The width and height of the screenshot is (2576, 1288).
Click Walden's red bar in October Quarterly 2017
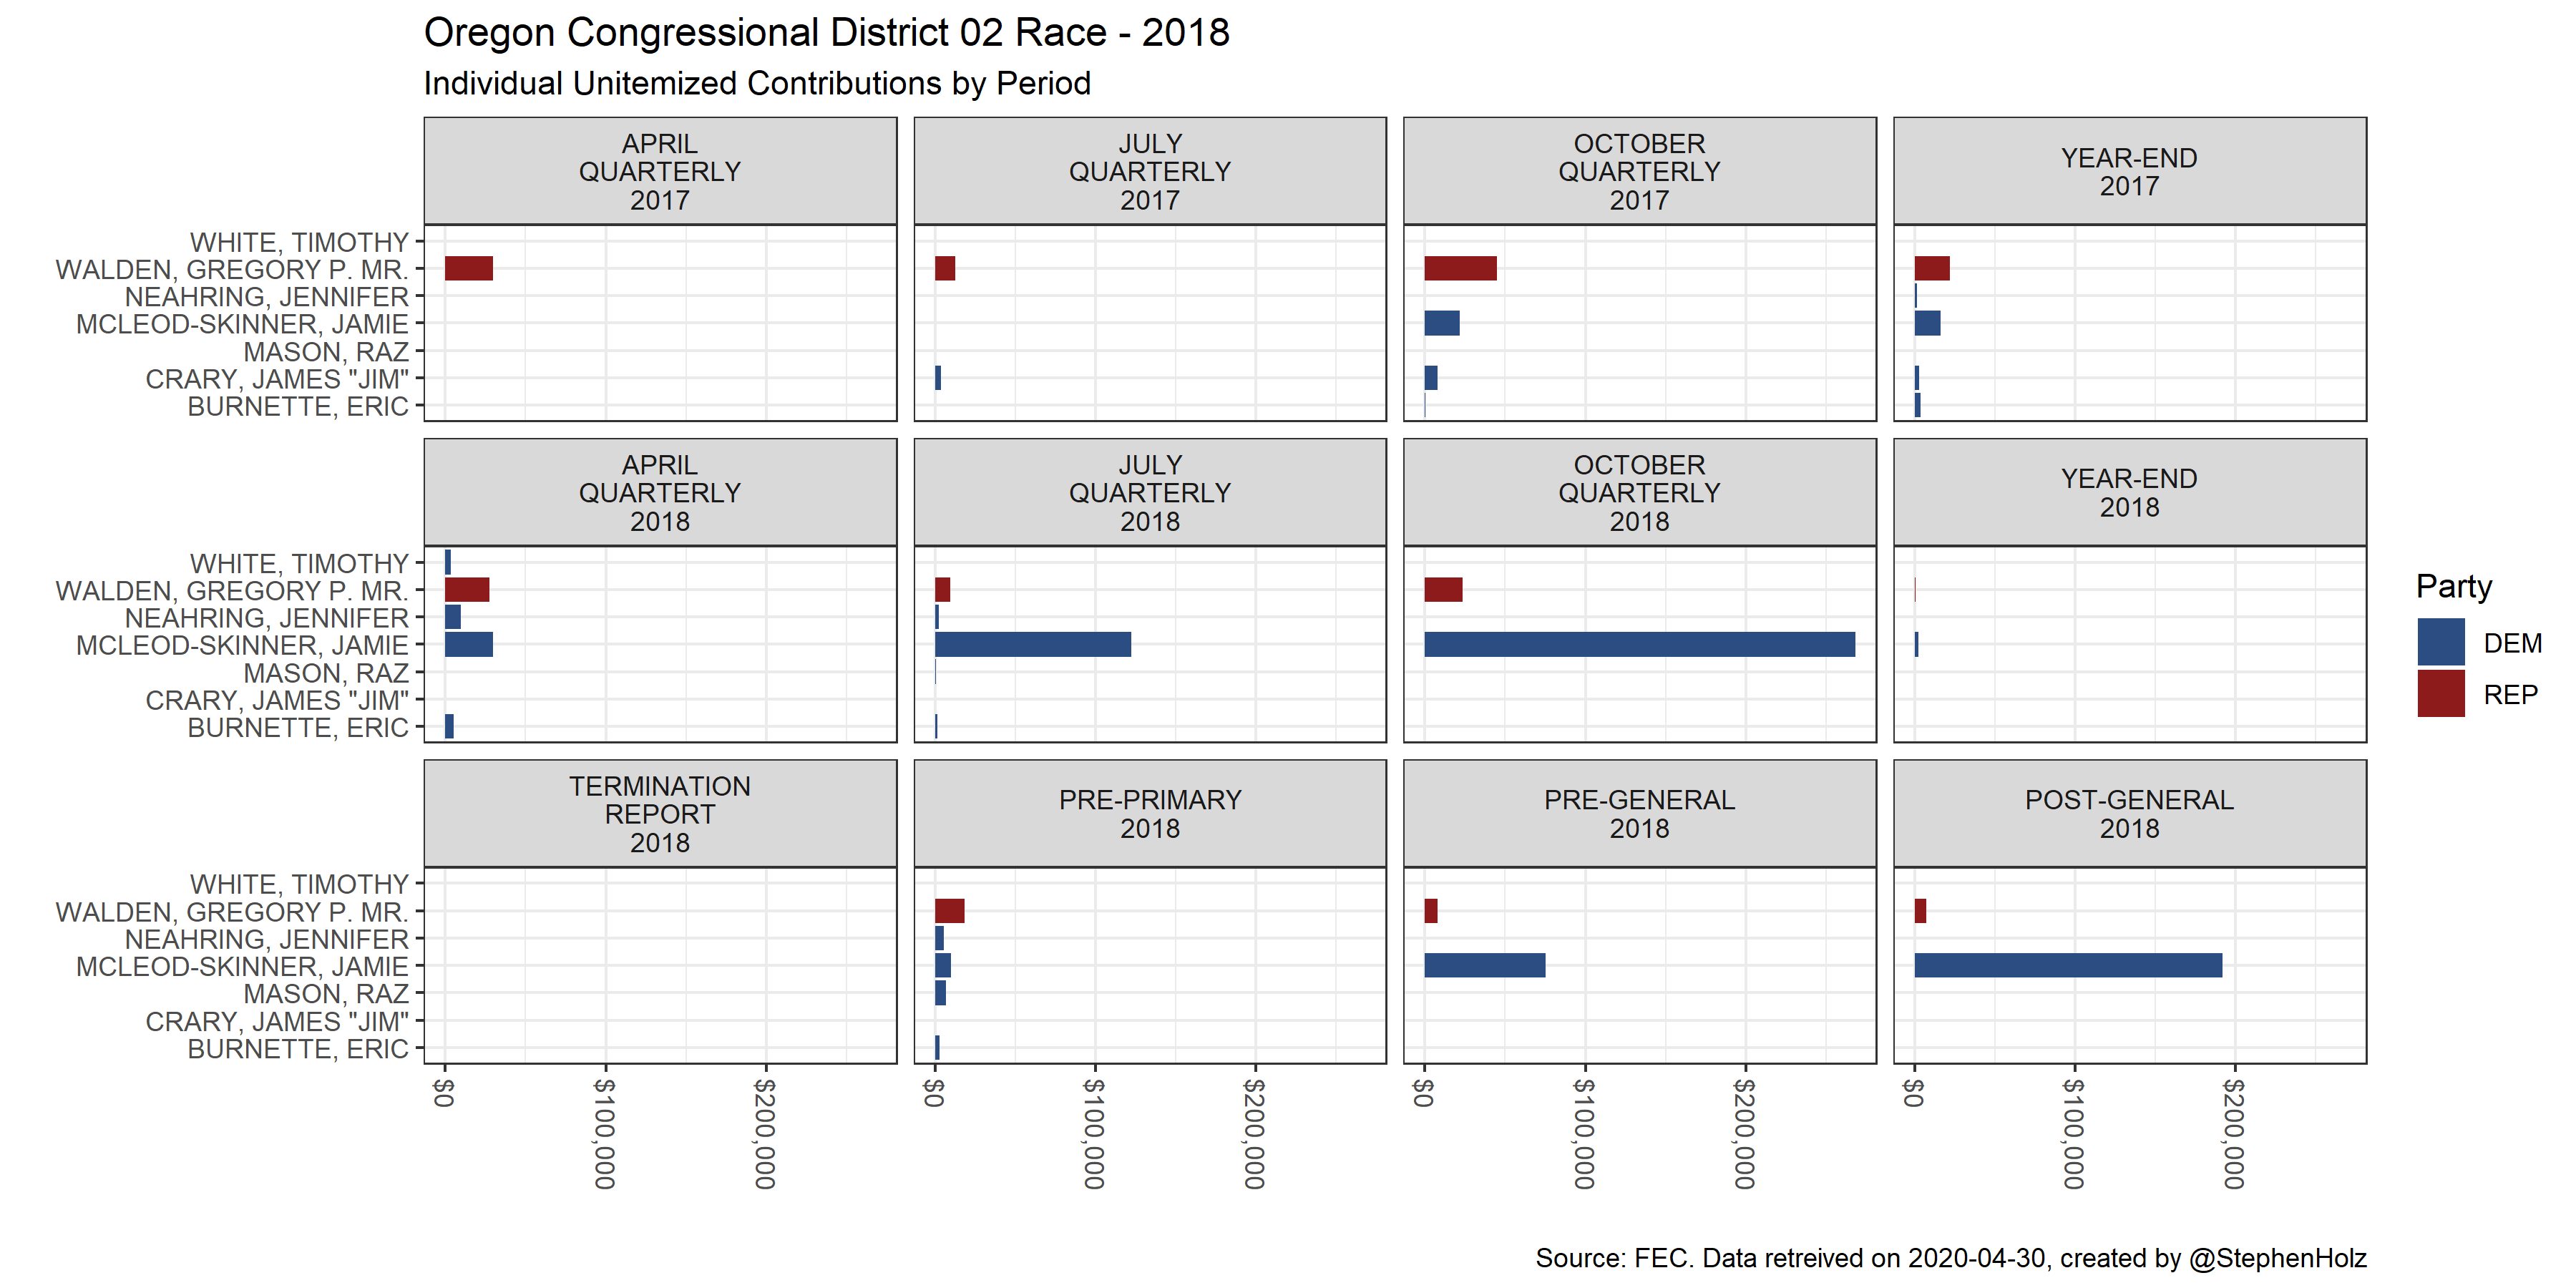click(1460, 268)
